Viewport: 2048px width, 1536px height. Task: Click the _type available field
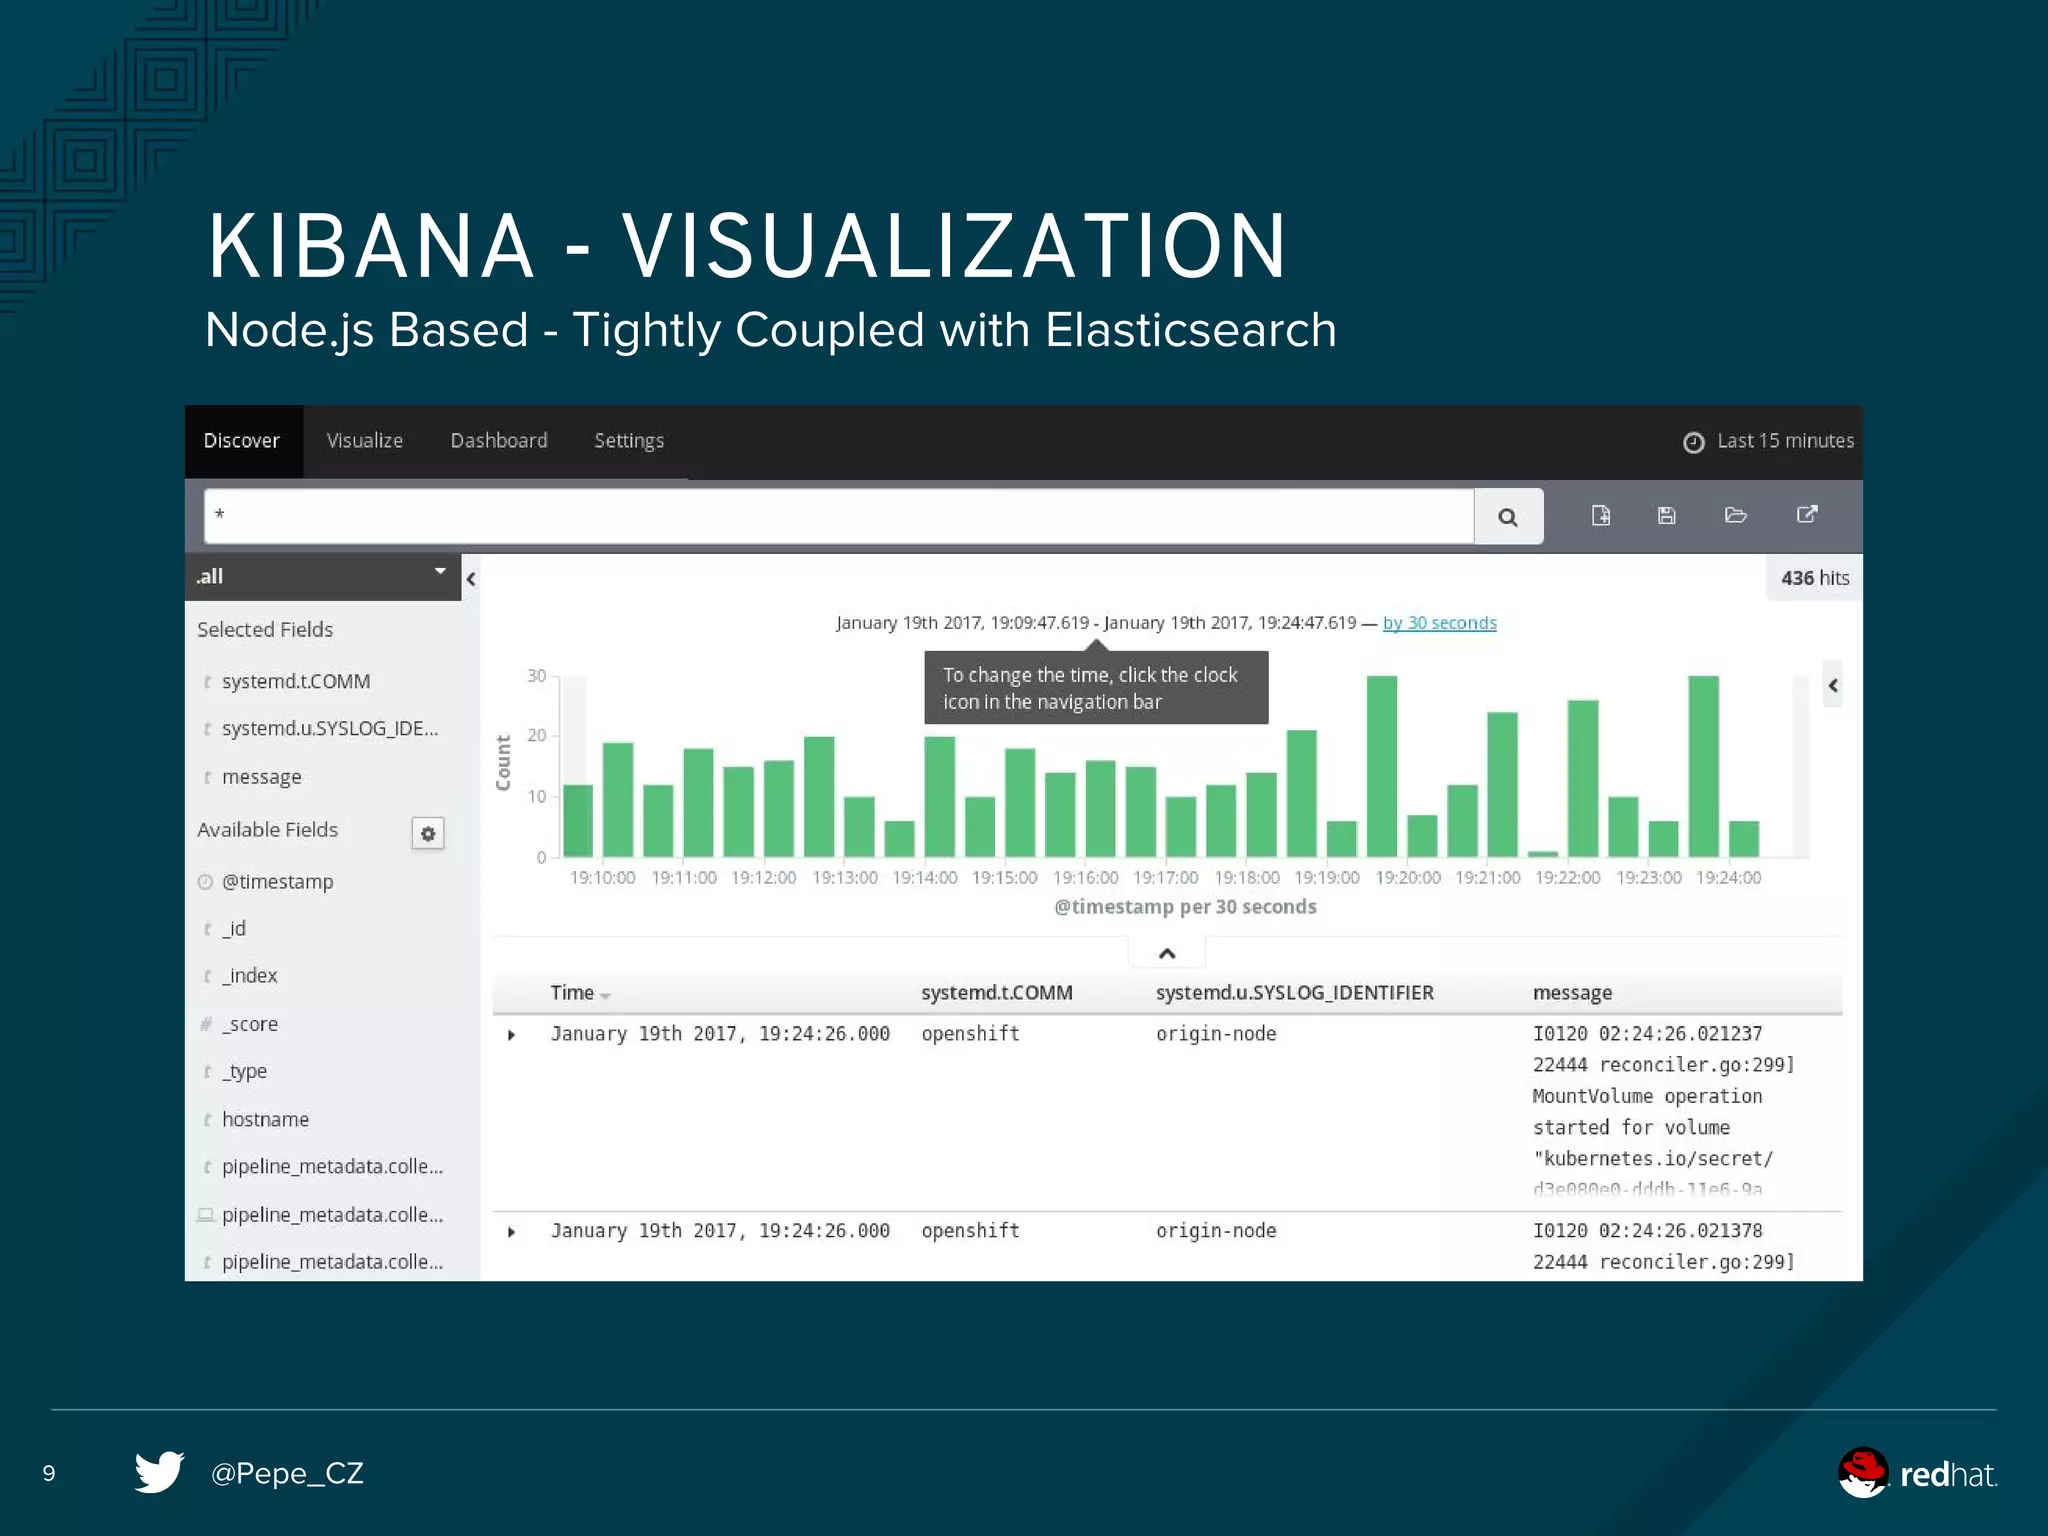244,1071
